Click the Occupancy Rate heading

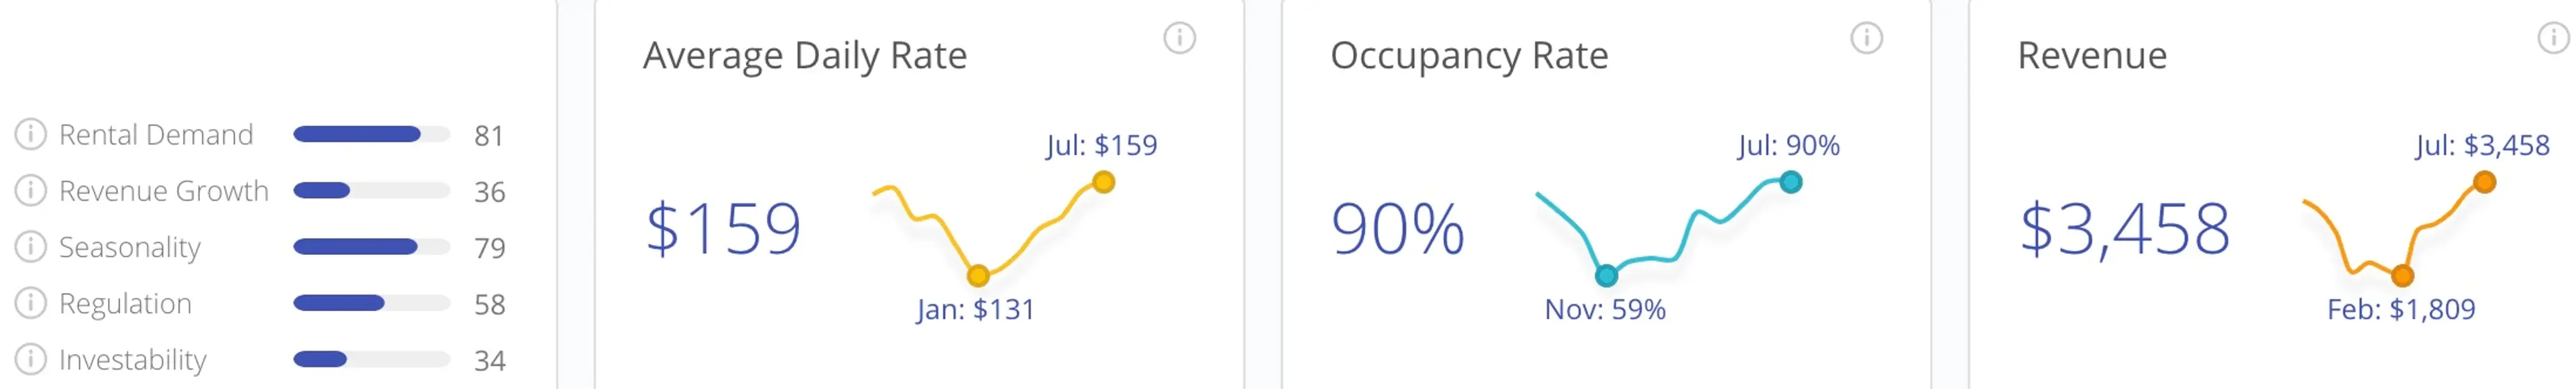(x=1469, y=56)
